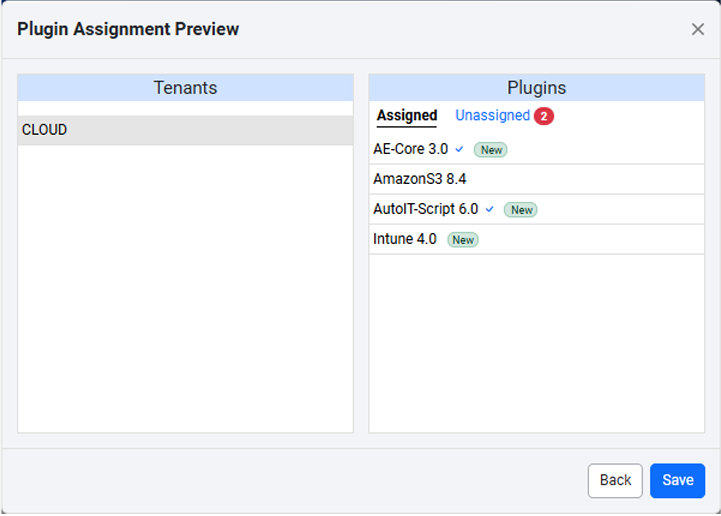The image size is (721, 516).
Task: Save the plugin assignment
Action: coord(677,481)
